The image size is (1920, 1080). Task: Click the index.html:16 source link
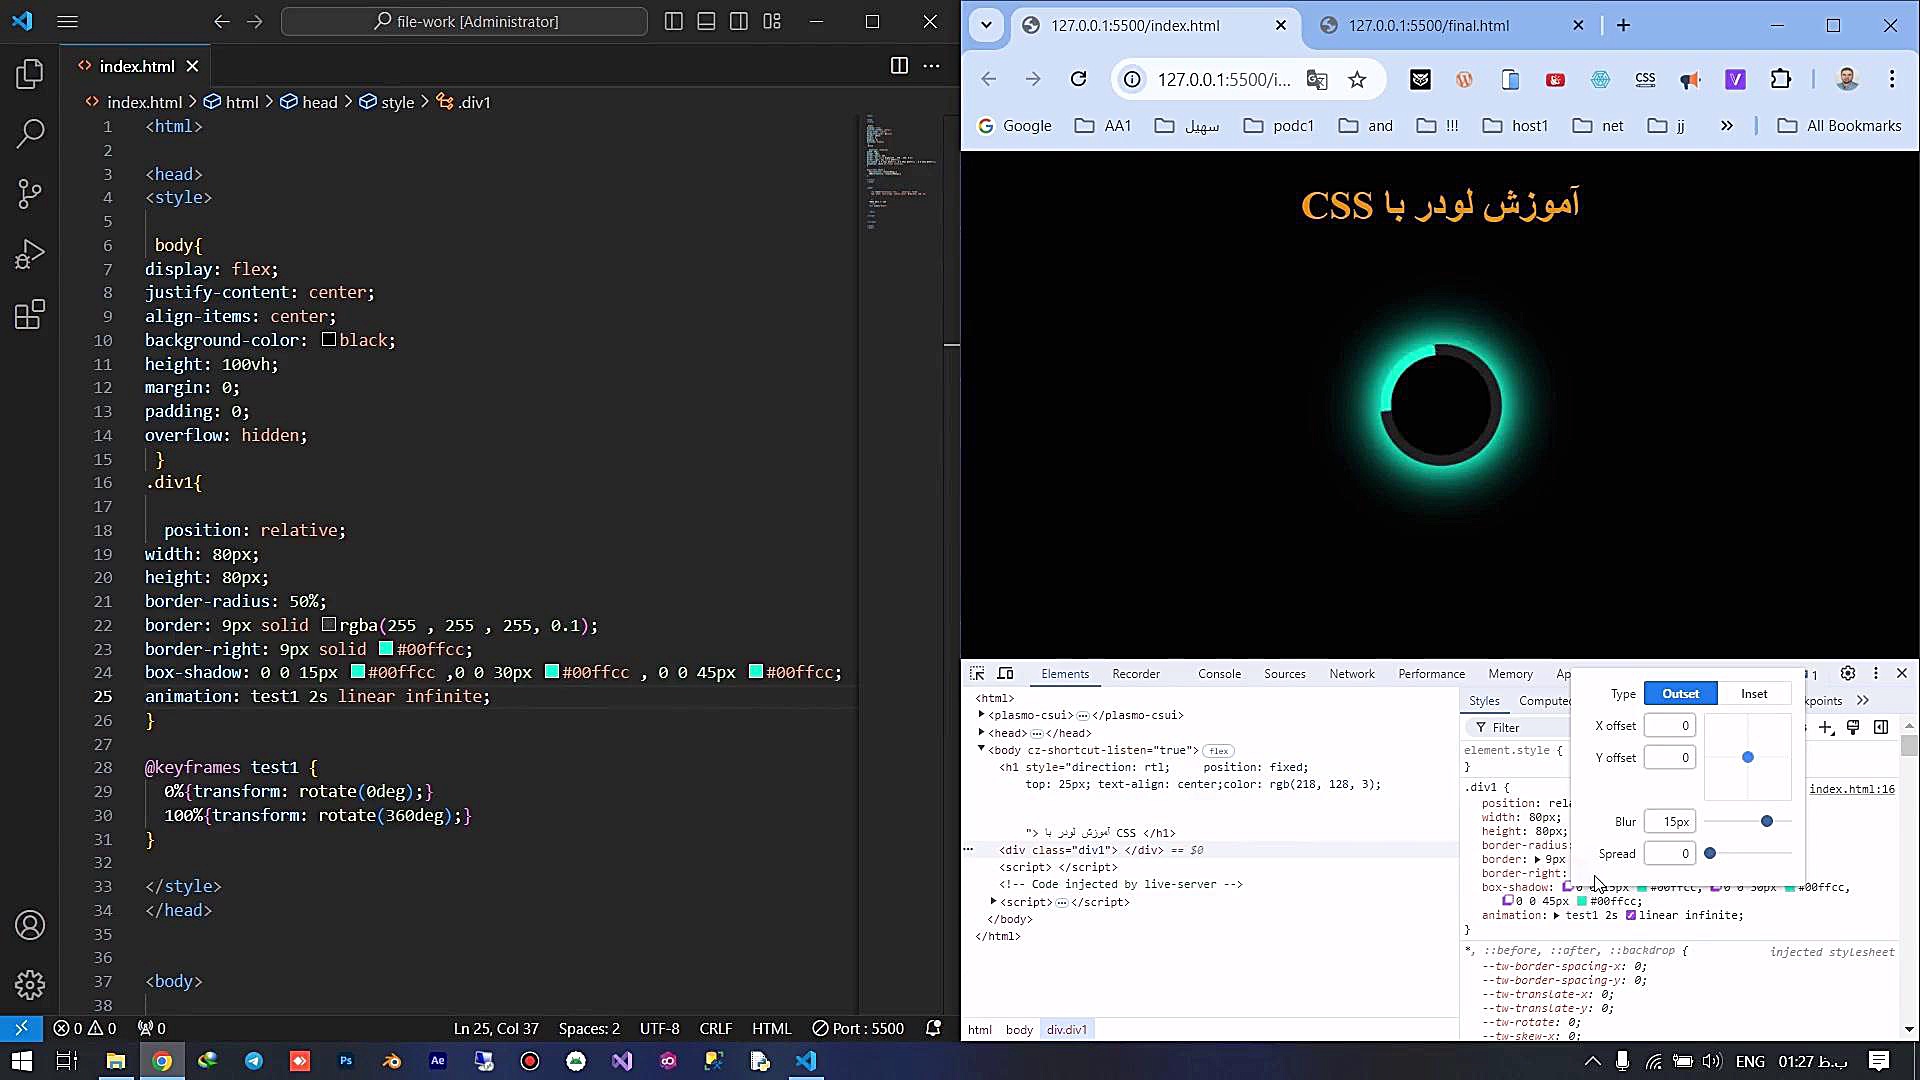[1851, 789]
